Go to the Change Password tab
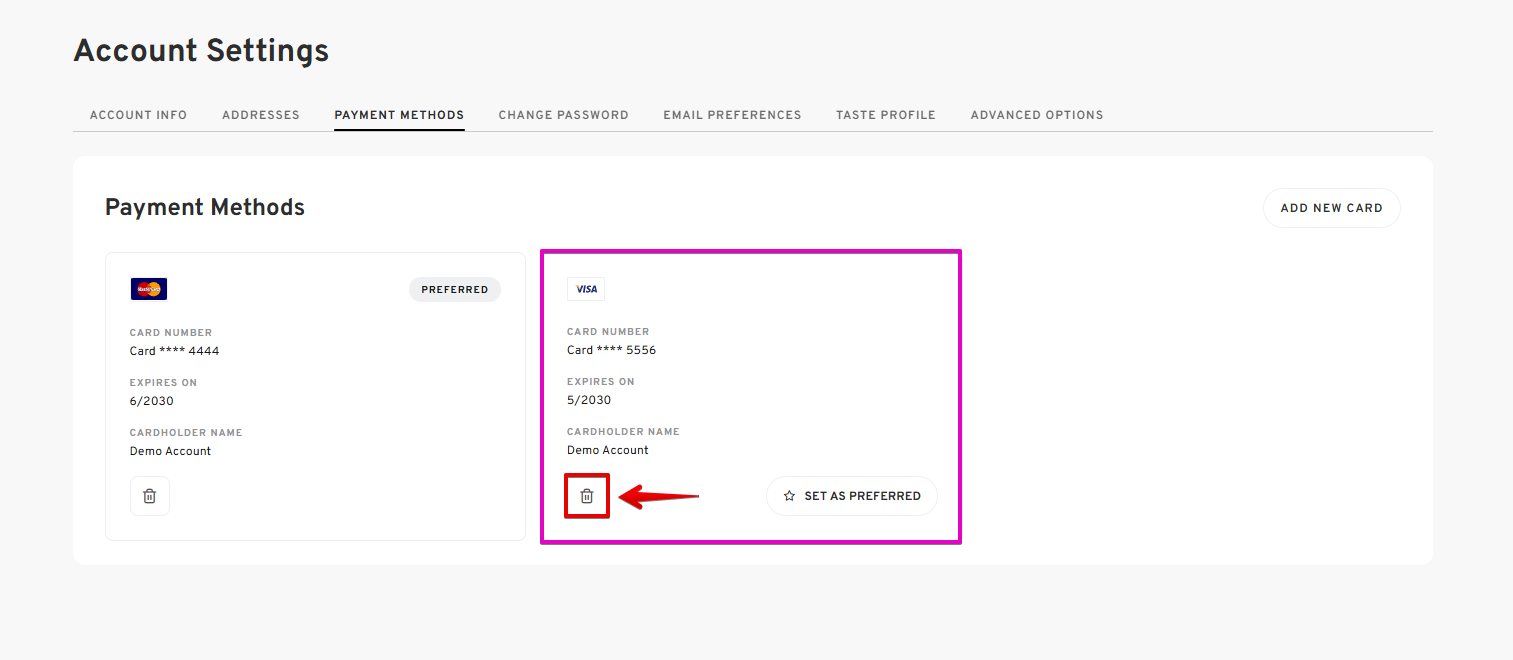The image size is (1513, 660). point(563,115)
